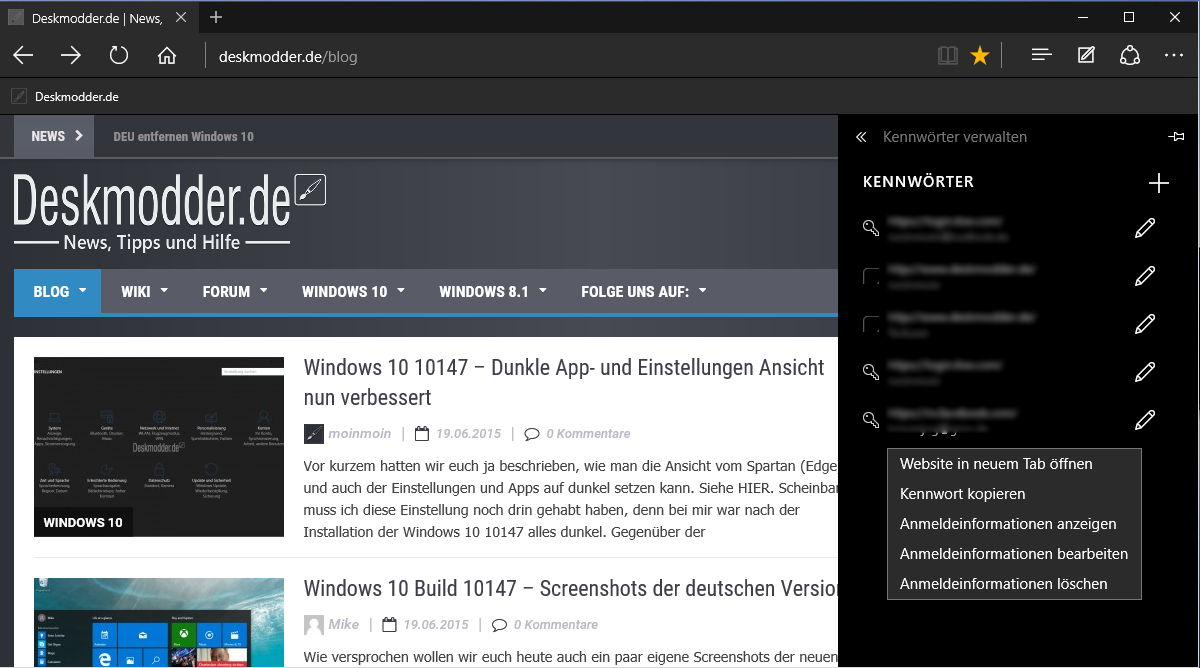The height and width of the screenshot is (668, 1200).
Task: Open a new tab with the plus button
Action: click(x=216, y=17)
